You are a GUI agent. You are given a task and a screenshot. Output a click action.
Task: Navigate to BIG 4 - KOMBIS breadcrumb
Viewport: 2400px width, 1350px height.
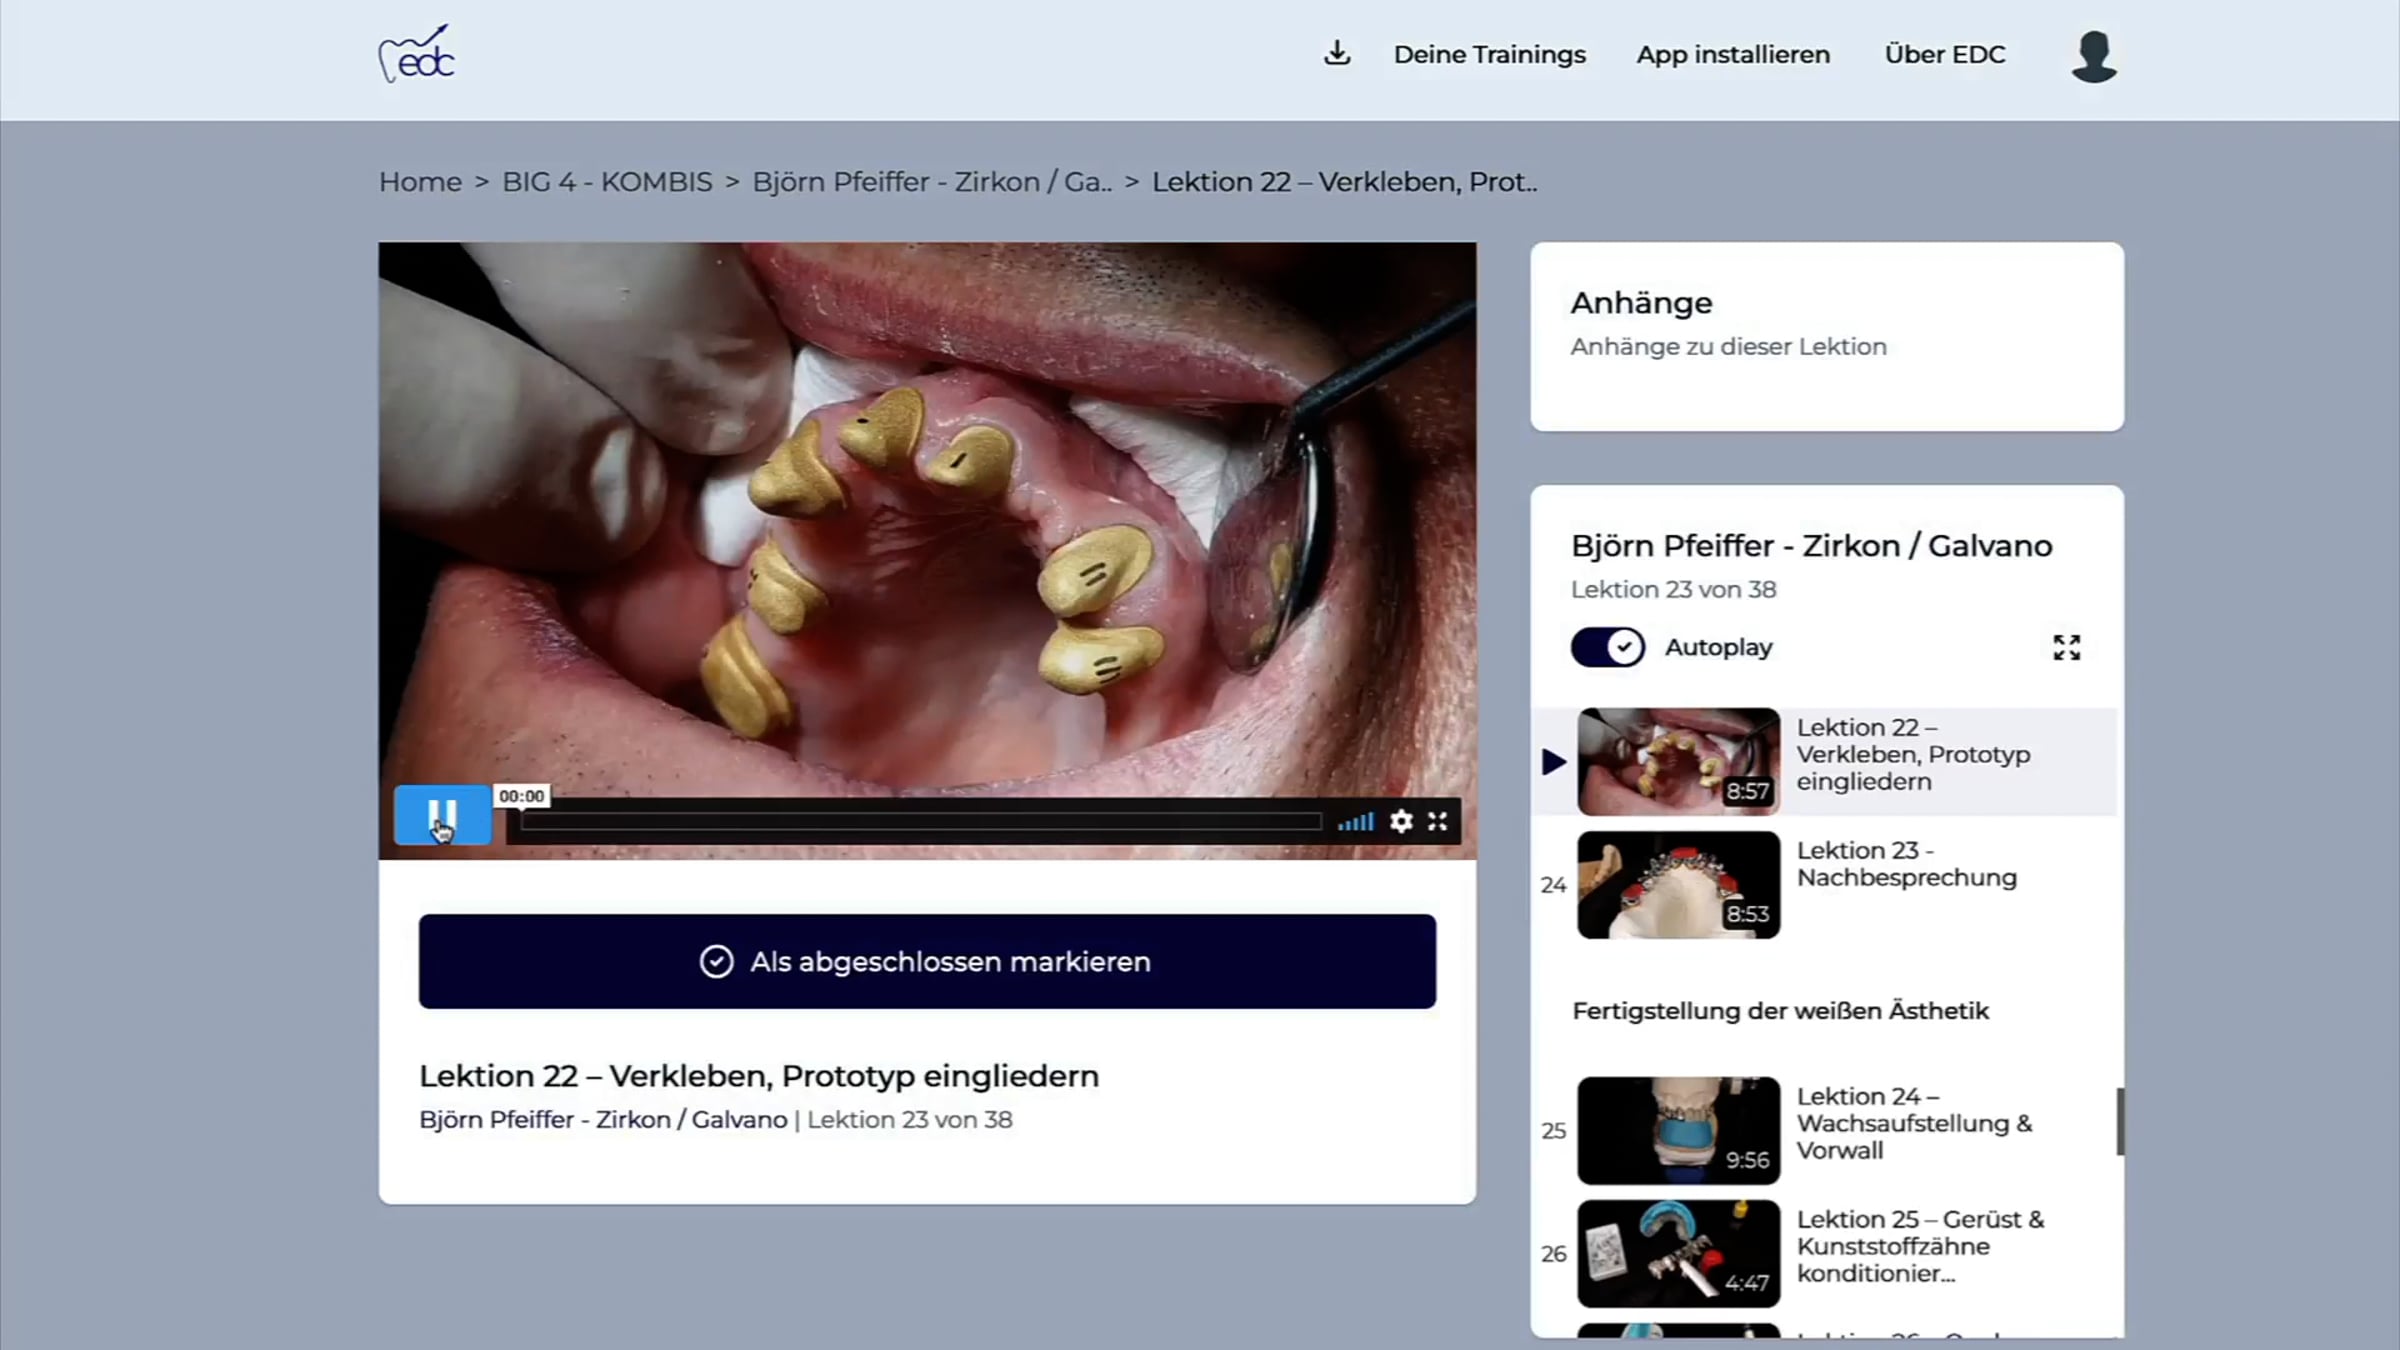coord(607,182)
